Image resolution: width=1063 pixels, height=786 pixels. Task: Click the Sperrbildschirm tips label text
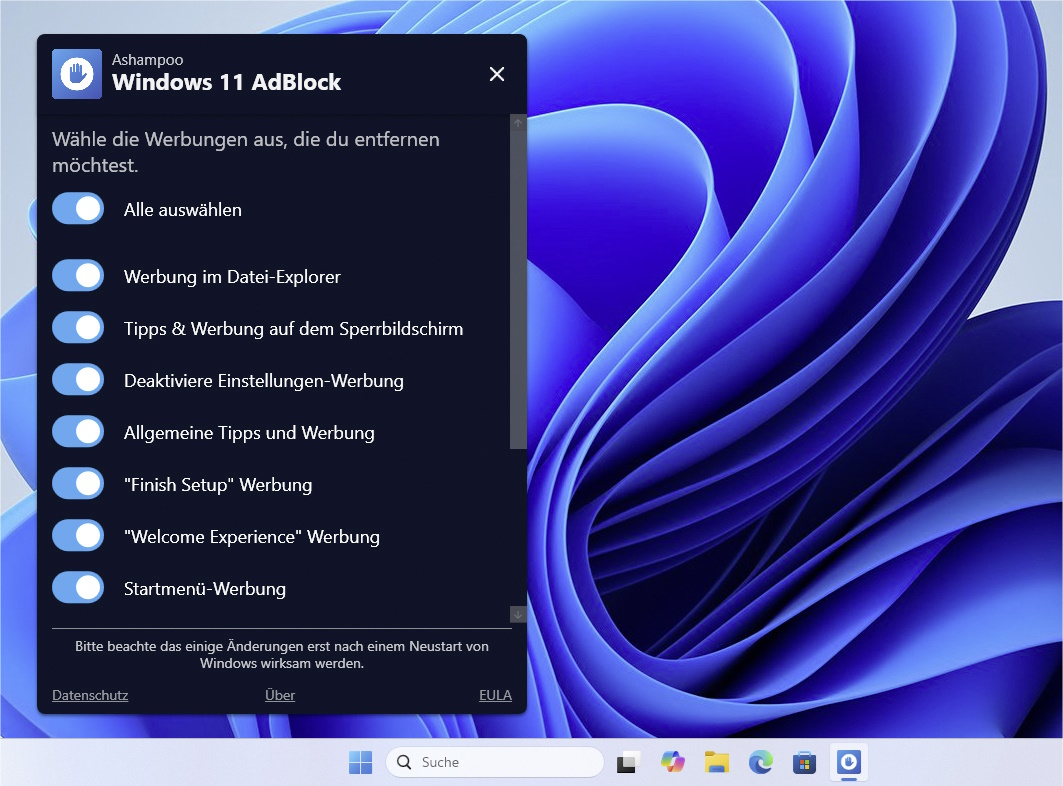point(294,329)
